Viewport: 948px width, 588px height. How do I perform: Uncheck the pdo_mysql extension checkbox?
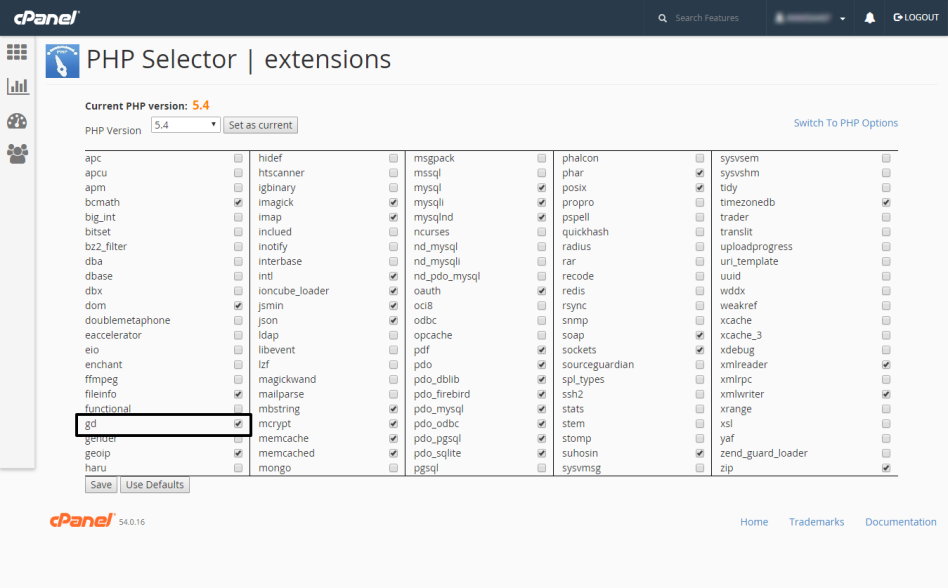pos(542,409)
